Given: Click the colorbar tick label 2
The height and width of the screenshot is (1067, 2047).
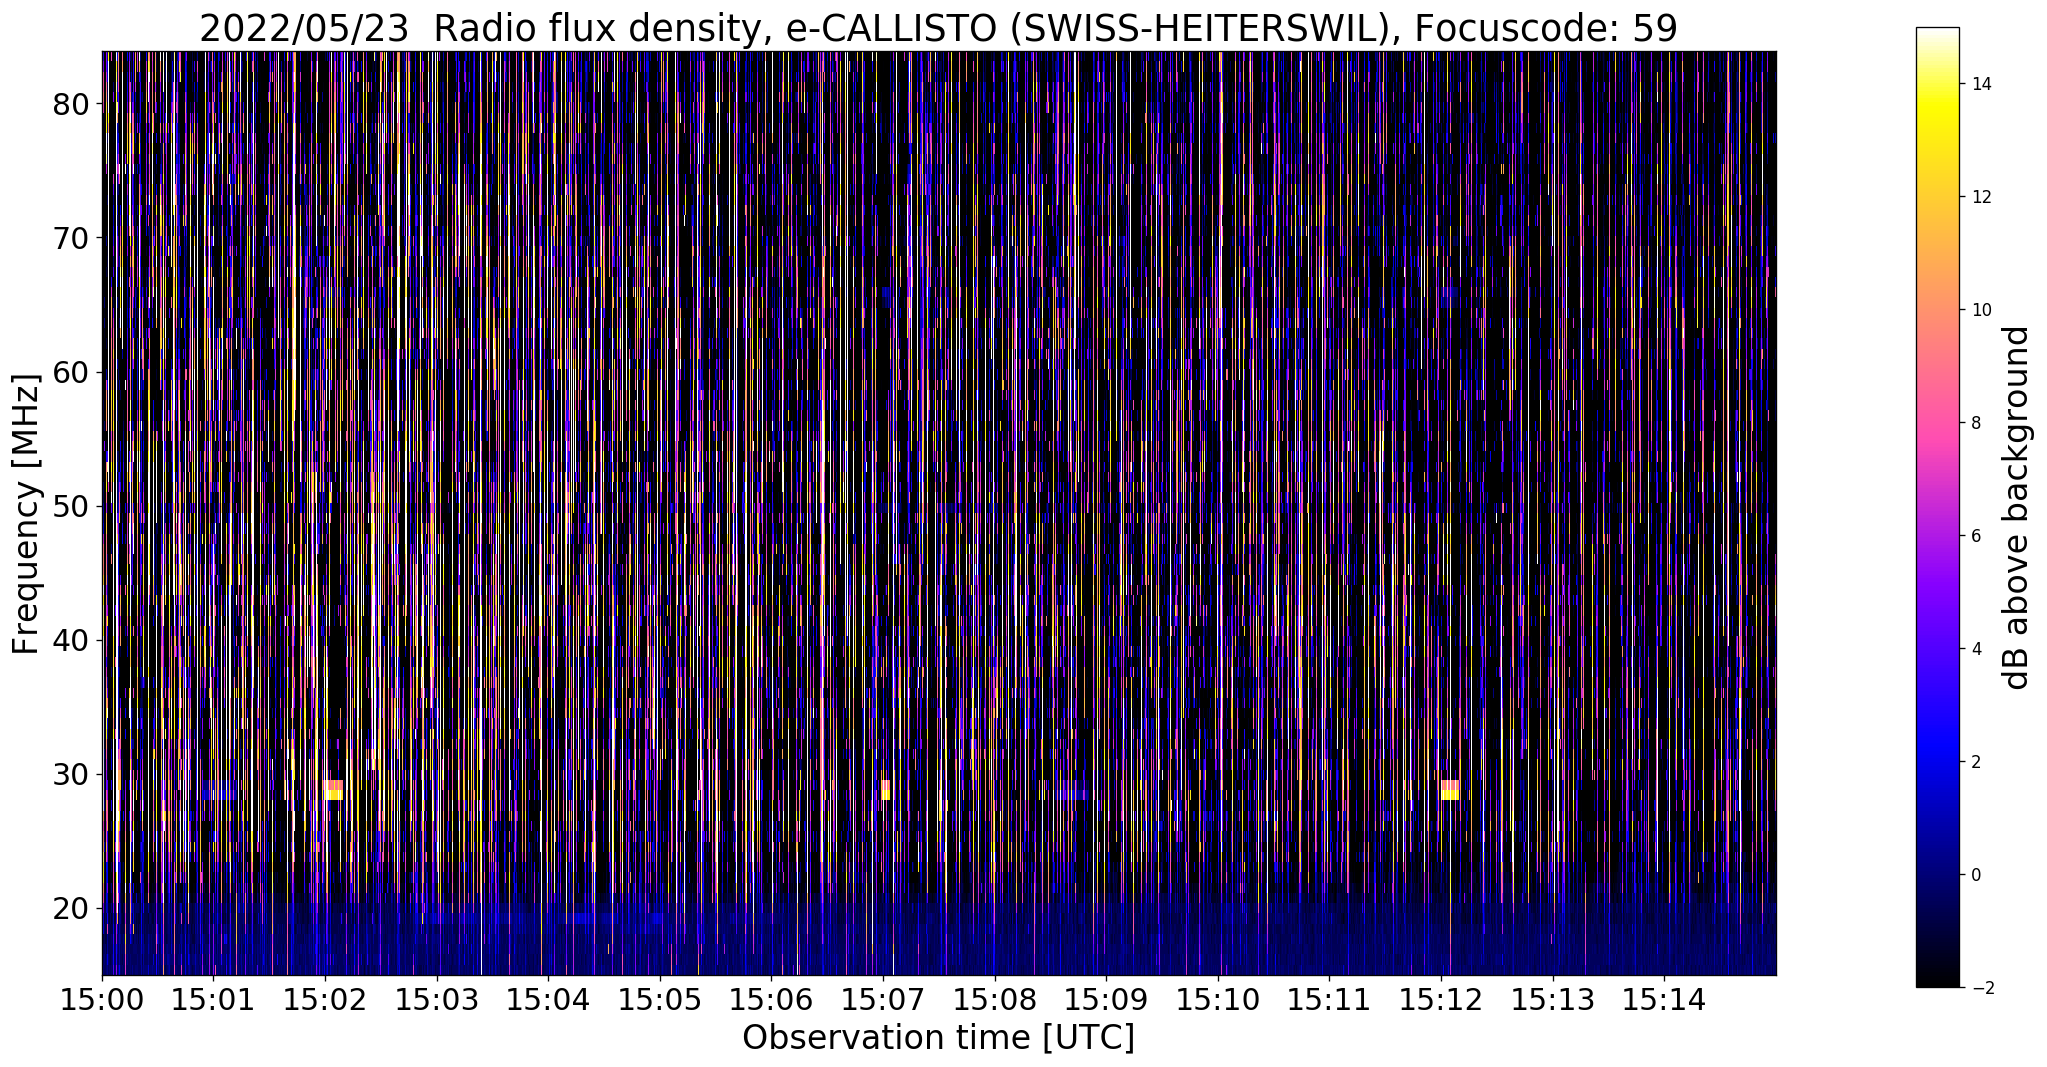Looking at the screenshot, I should click(1975, 762).
